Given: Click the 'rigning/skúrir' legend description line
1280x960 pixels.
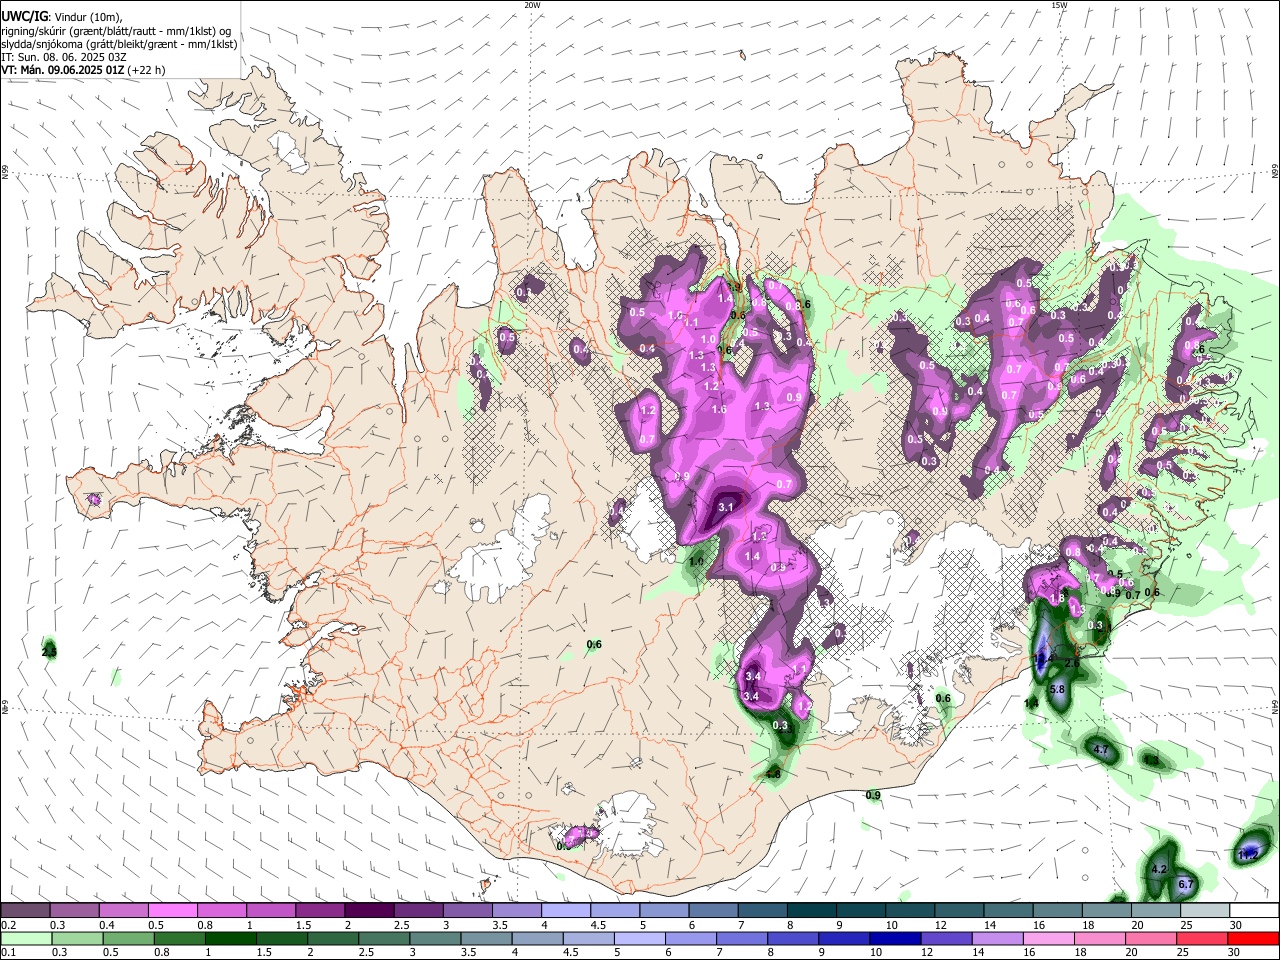Looking at the screenshot, I should point(117,31).
